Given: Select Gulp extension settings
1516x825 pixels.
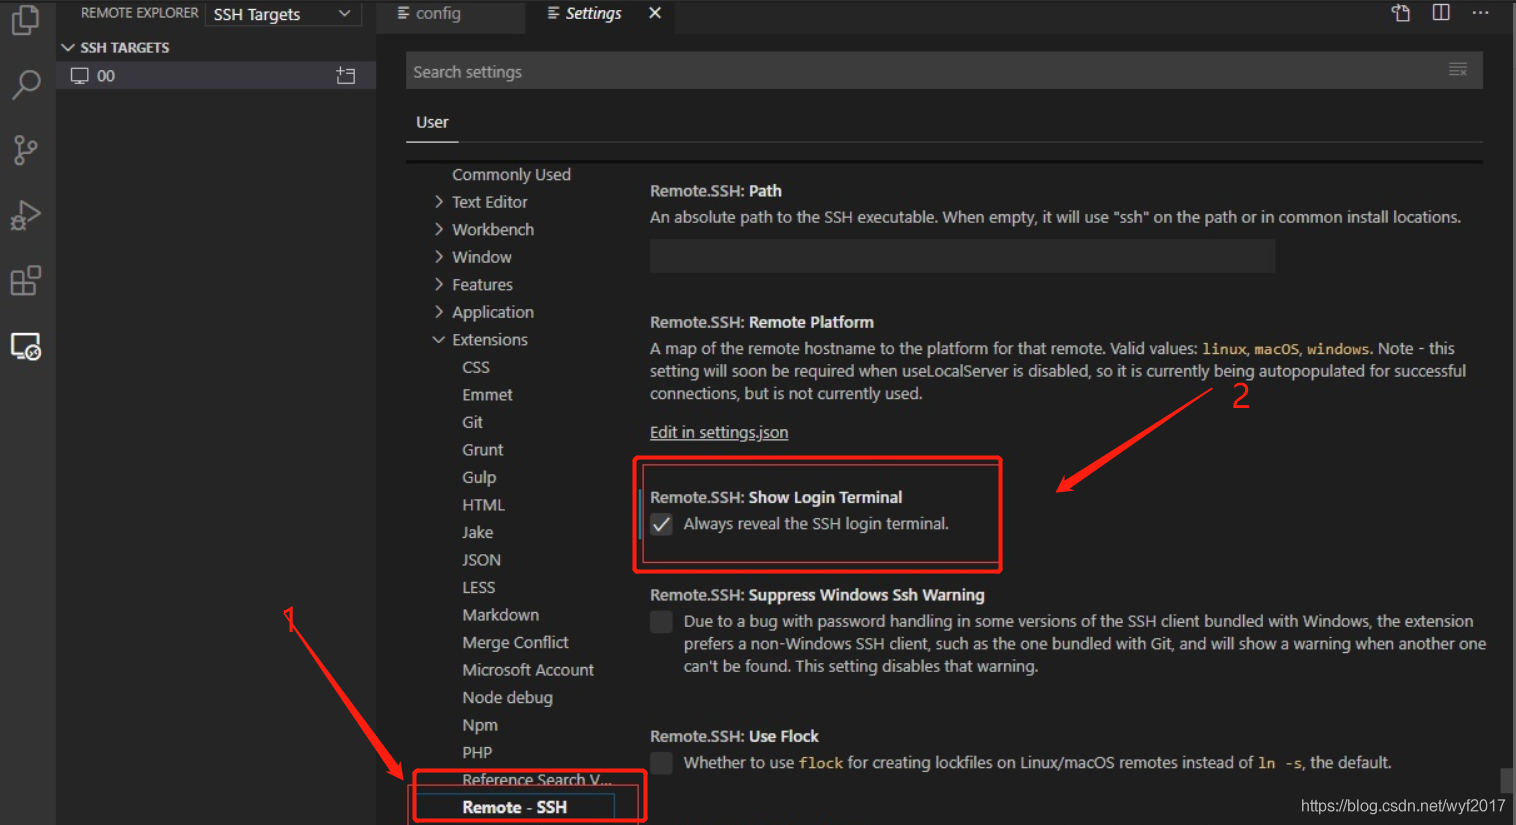Looking at the screenshot, I should point(479,477).
